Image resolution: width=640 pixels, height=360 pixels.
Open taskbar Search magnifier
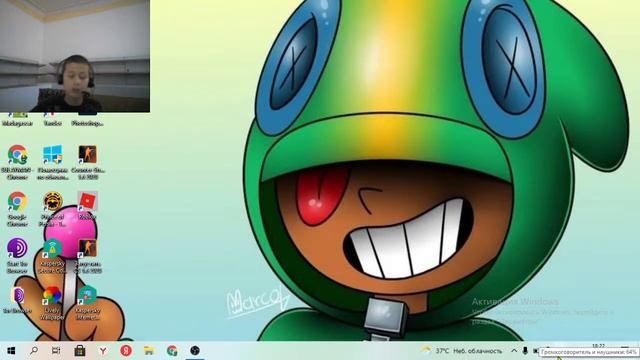pyautogui.click(x=34, y=351)
